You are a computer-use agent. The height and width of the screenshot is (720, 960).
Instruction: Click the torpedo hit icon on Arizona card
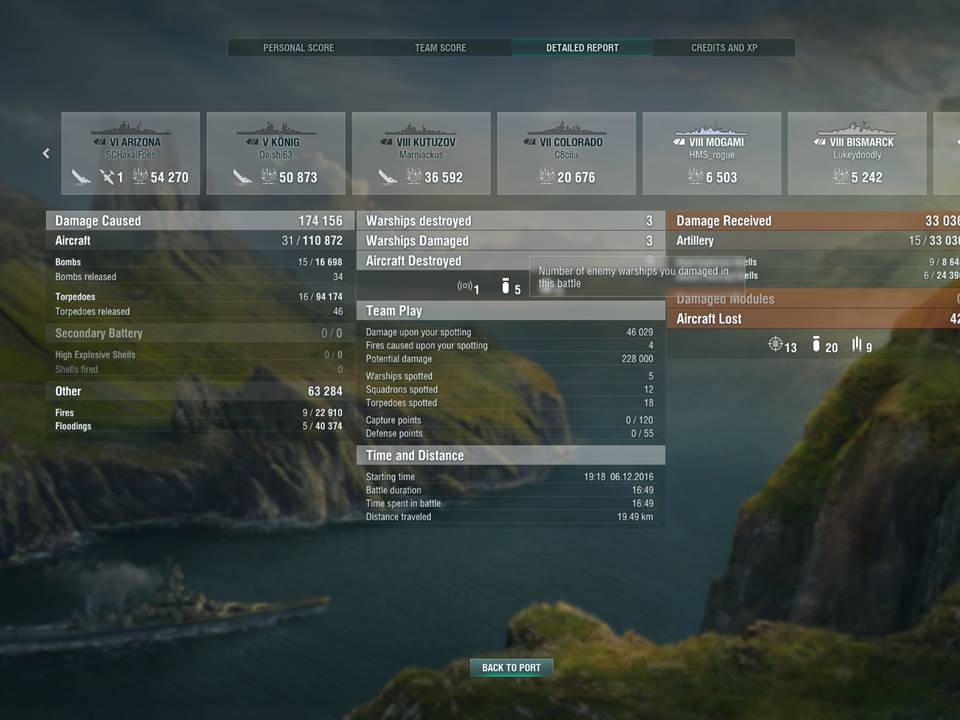coord(81,177)
